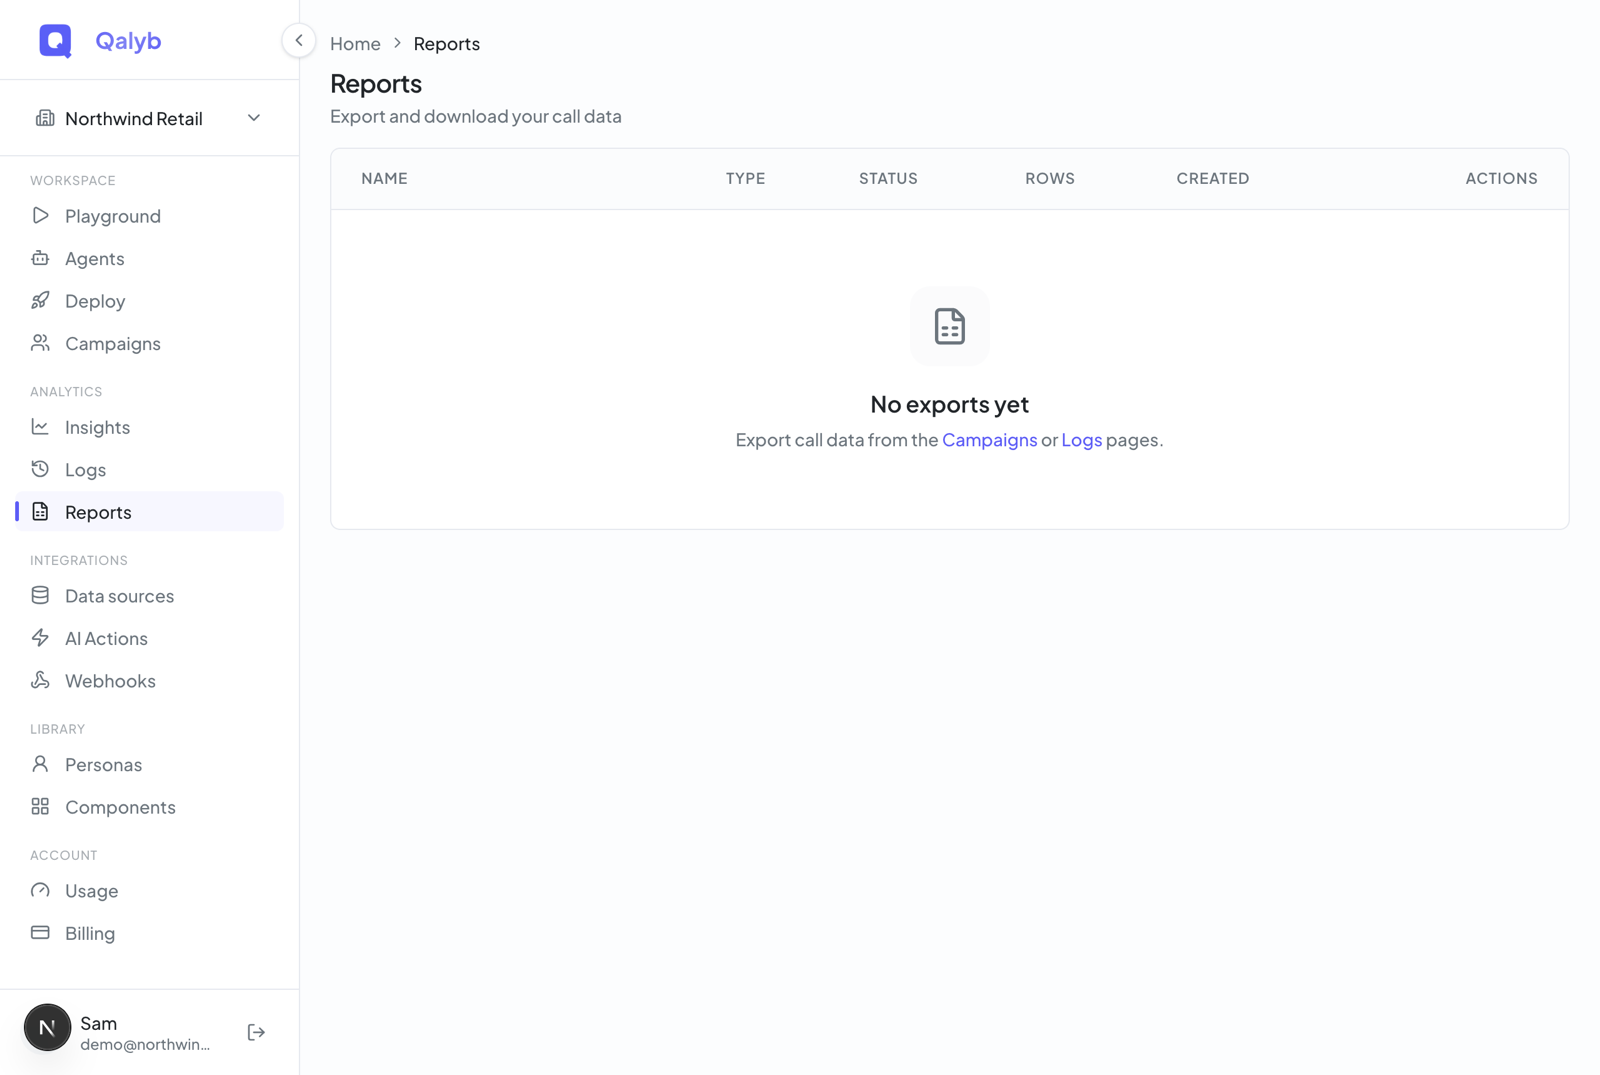Click the Sam user name
This screenshot has width=1600, height=1075.
(99, 1023)
